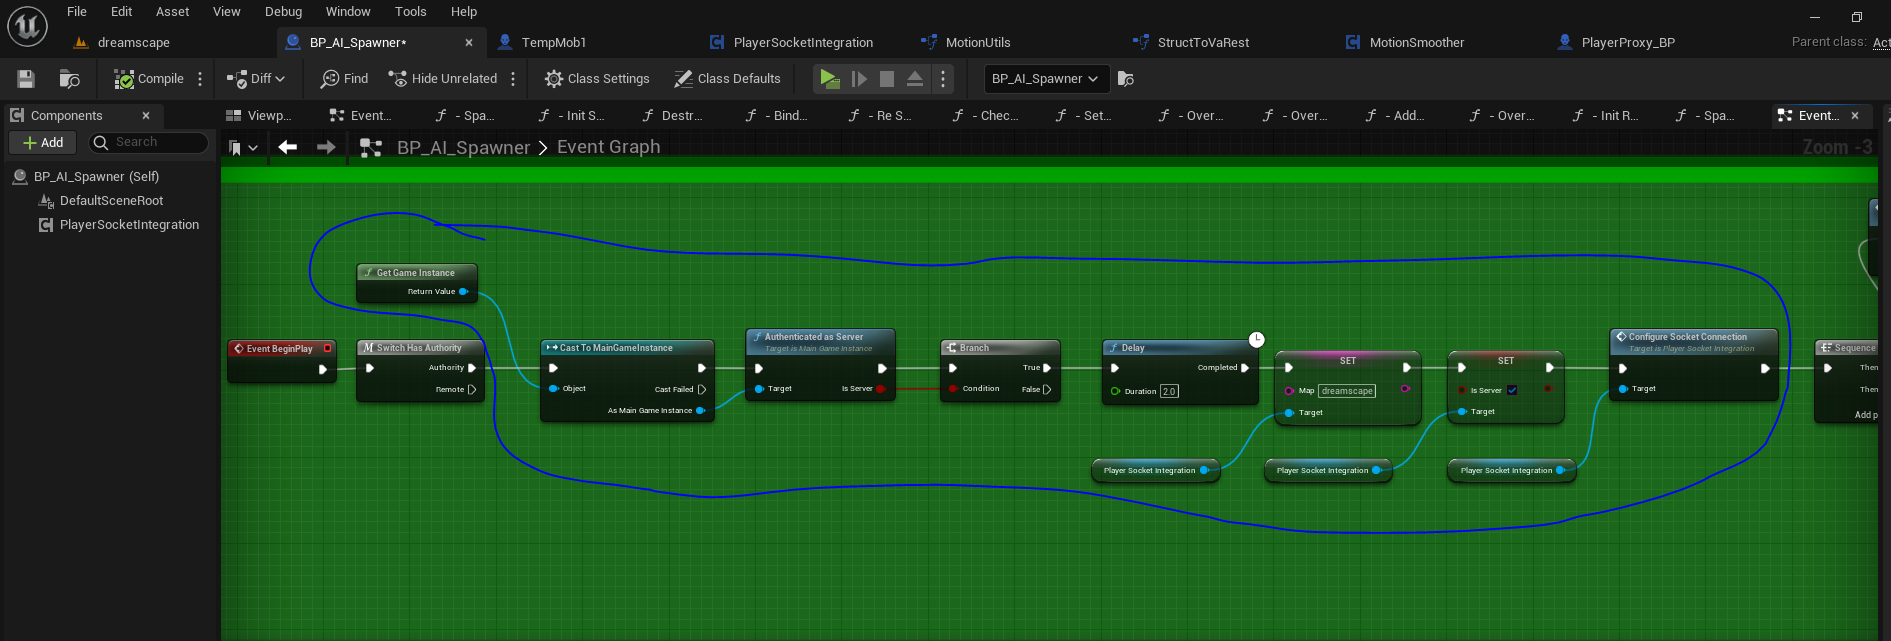Open Find in blueprint

[x=345, y=79]
